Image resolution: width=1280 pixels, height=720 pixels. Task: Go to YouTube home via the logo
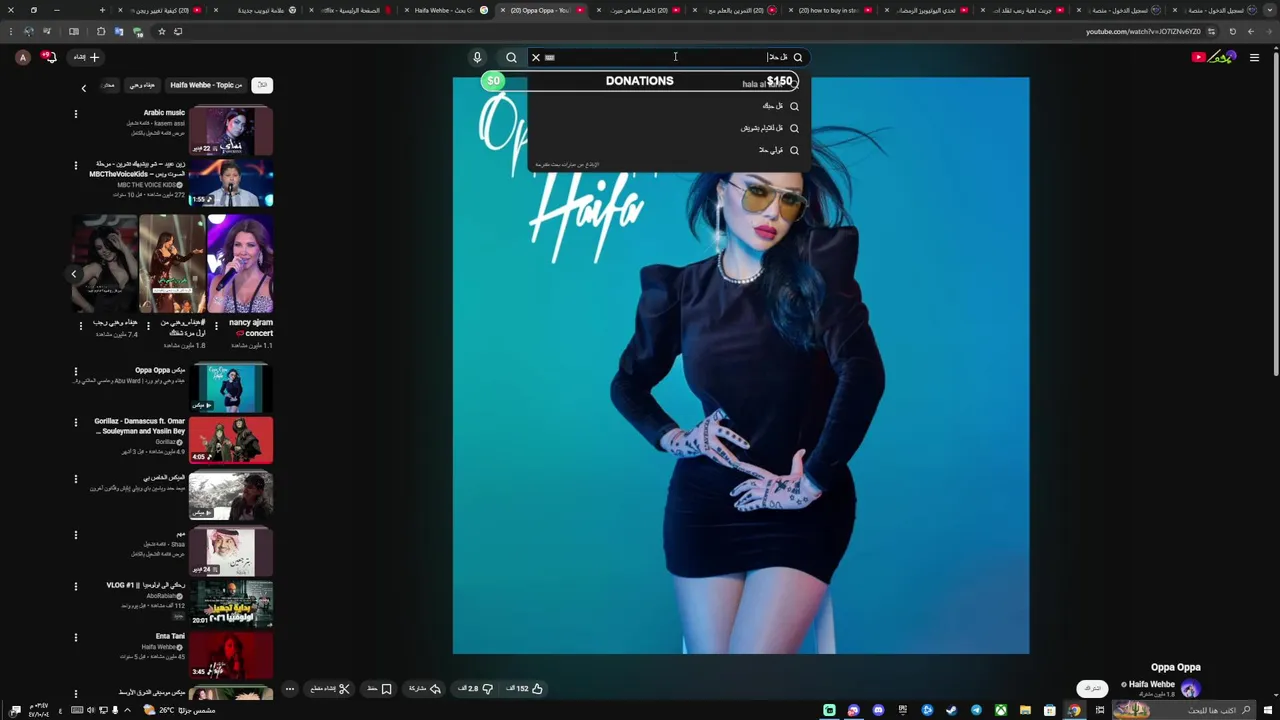tap(1214, 57)
